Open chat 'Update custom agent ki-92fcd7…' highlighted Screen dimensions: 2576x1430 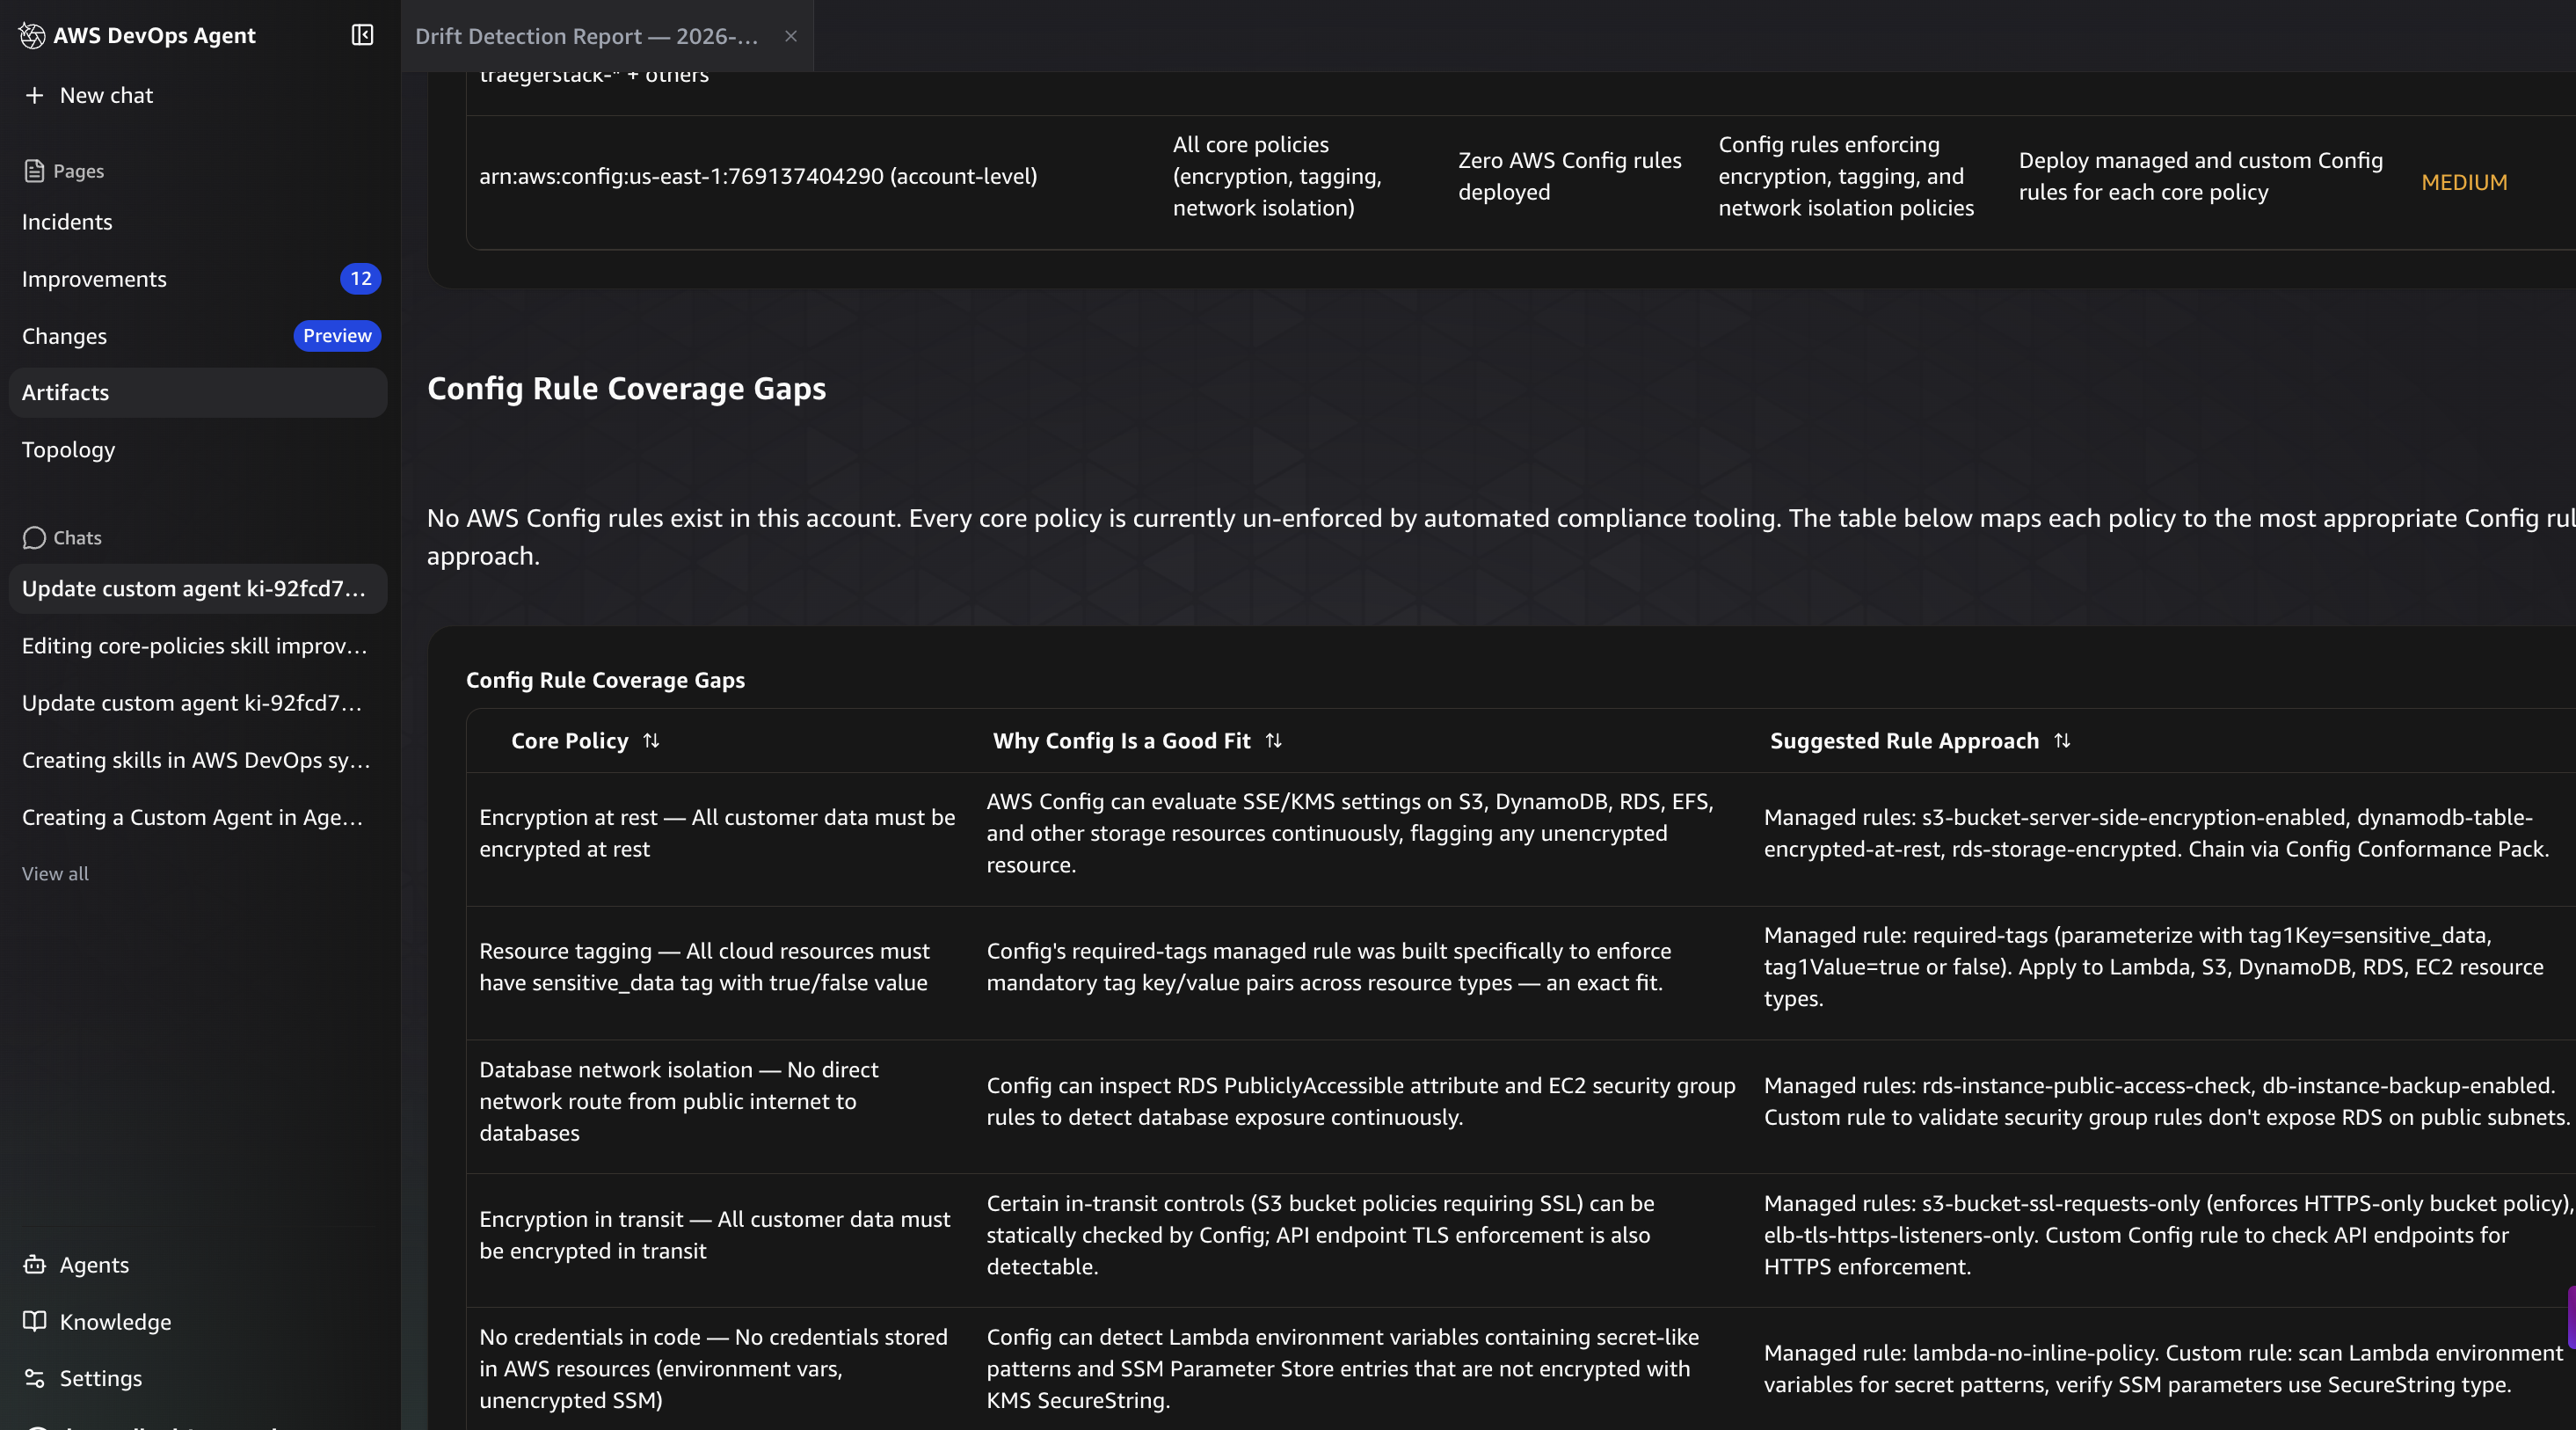click(x=198, y=589)
